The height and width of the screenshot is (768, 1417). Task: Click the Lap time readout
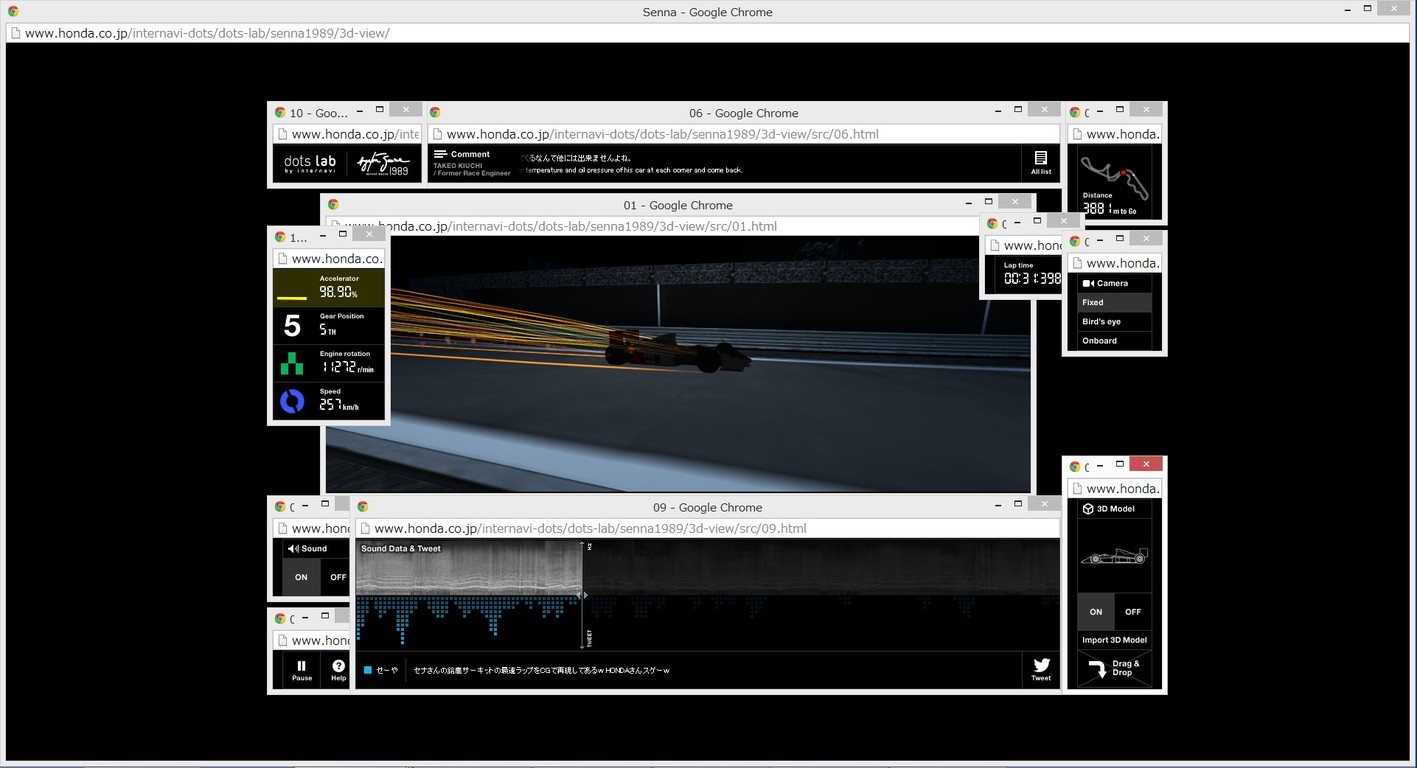click(1032, 278)
